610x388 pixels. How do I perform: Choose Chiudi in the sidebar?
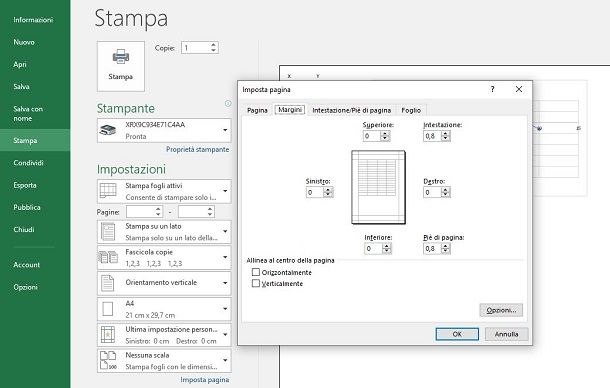pos(24,230)
